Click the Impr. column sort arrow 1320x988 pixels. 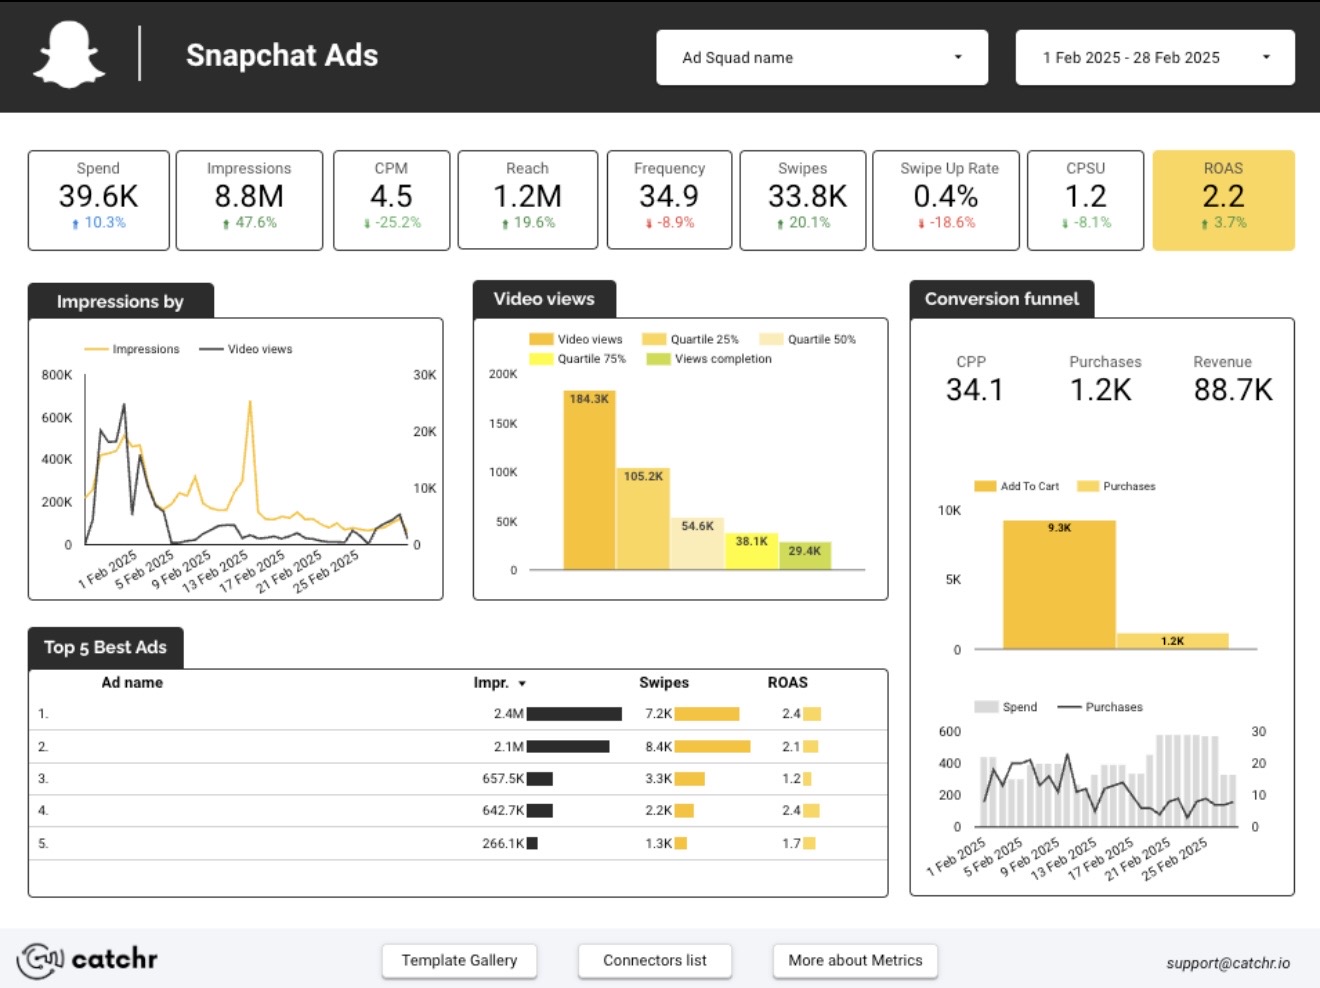(x=522, y=684)
